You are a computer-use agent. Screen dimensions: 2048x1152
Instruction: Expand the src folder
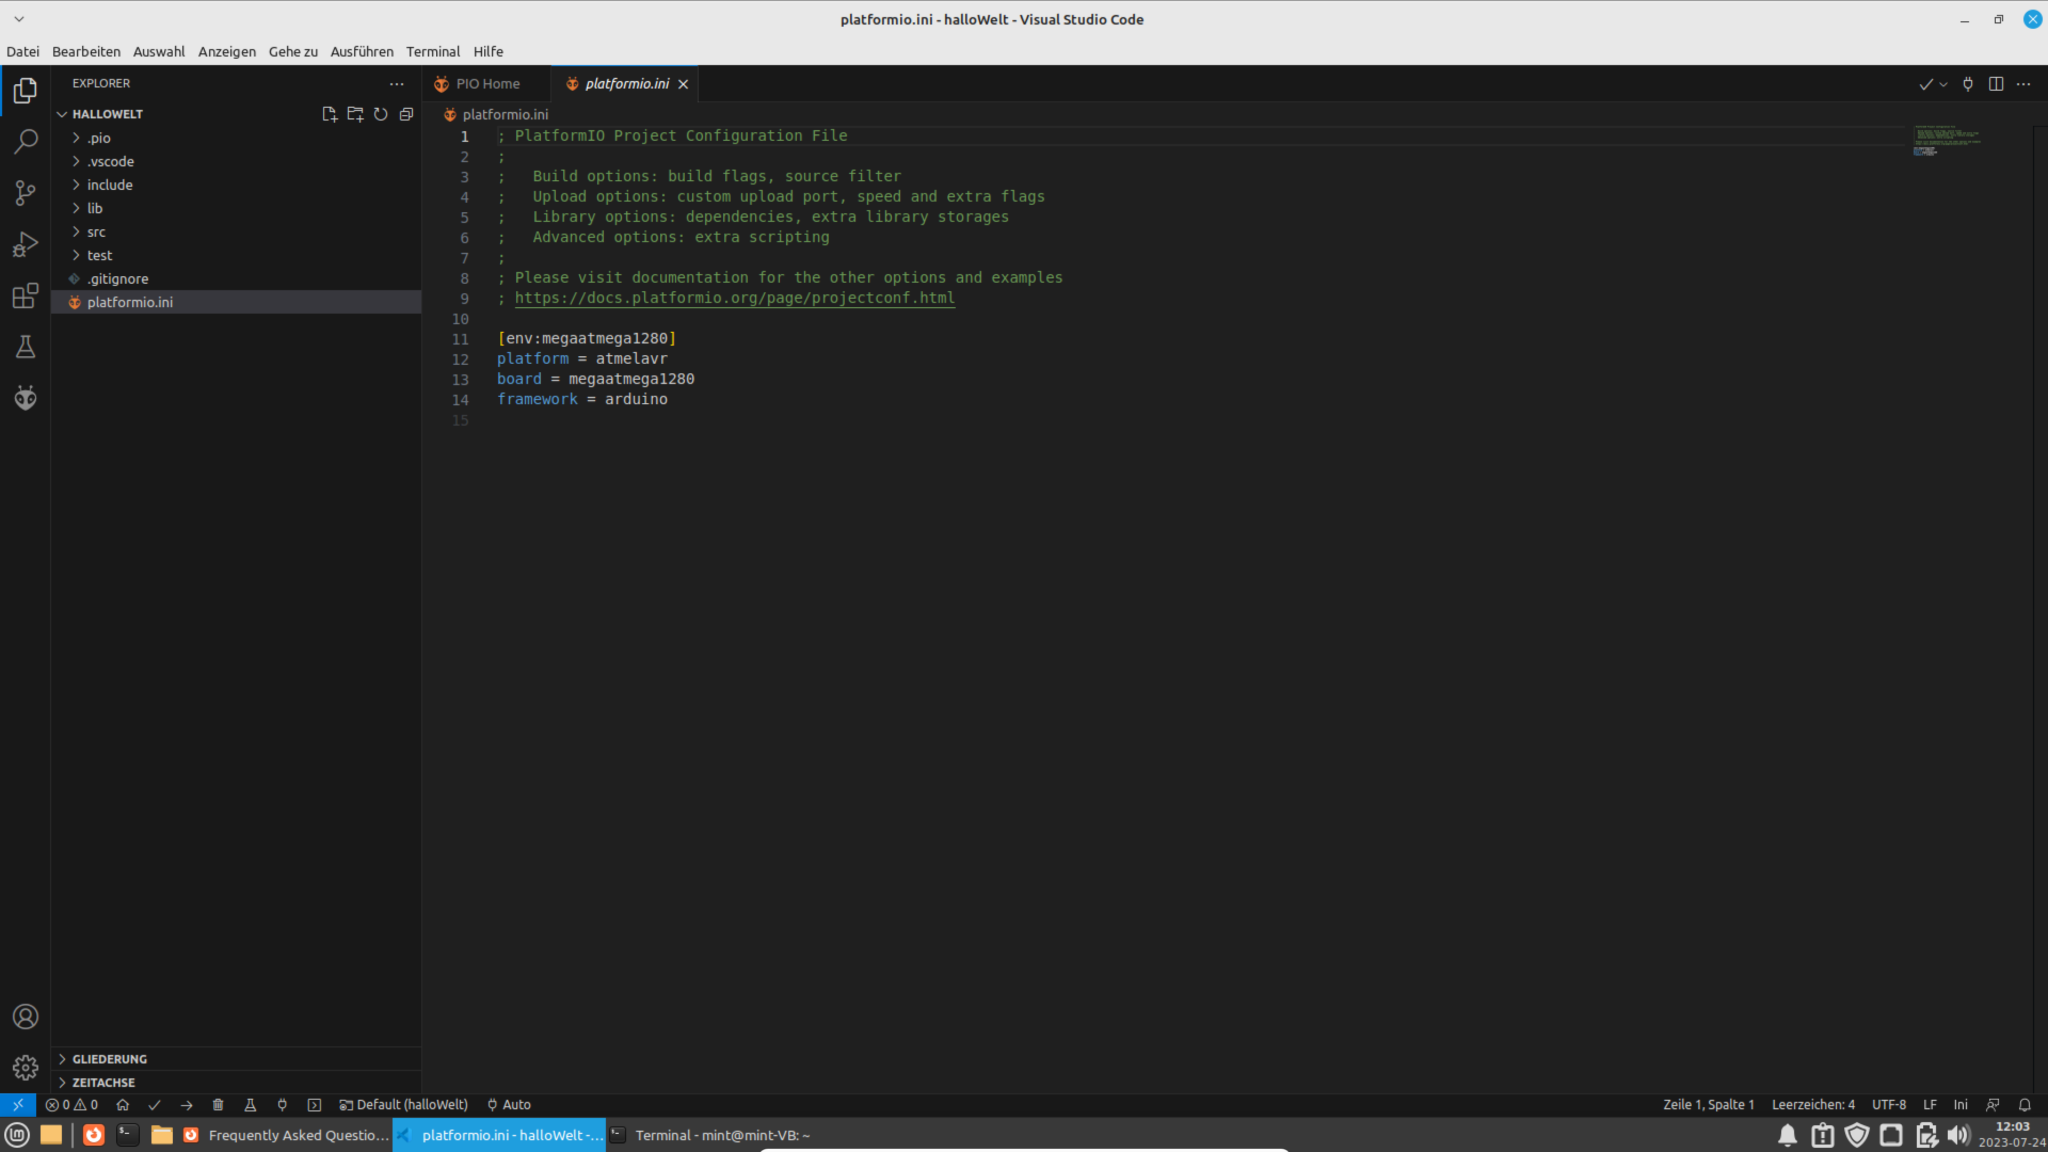coord(96,231)
